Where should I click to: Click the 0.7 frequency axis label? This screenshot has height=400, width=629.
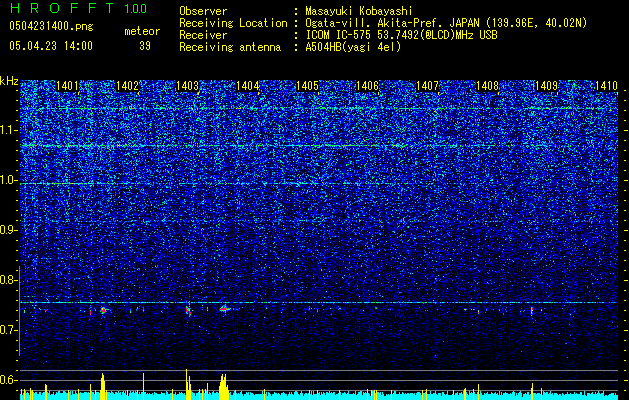9,330
